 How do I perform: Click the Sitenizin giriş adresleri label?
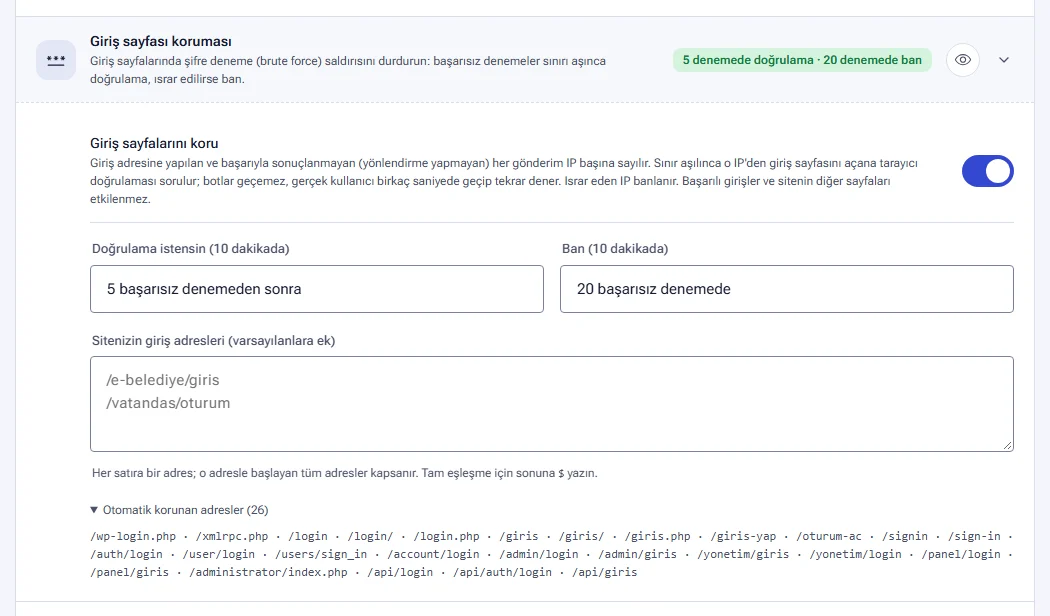(214, 340)
